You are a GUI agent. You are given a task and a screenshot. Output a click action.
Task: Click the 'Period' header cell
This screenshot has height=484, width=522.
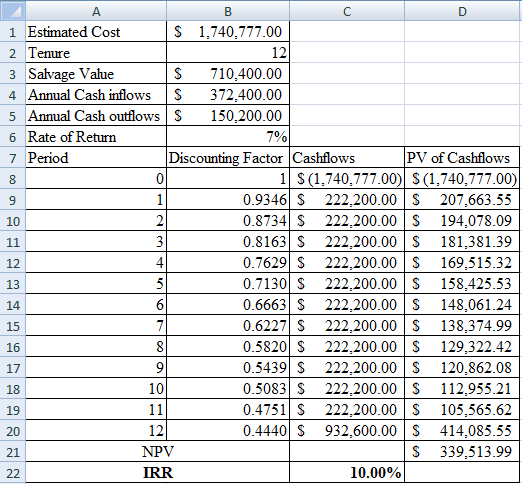pyautogui.click(x=96, y=158)
